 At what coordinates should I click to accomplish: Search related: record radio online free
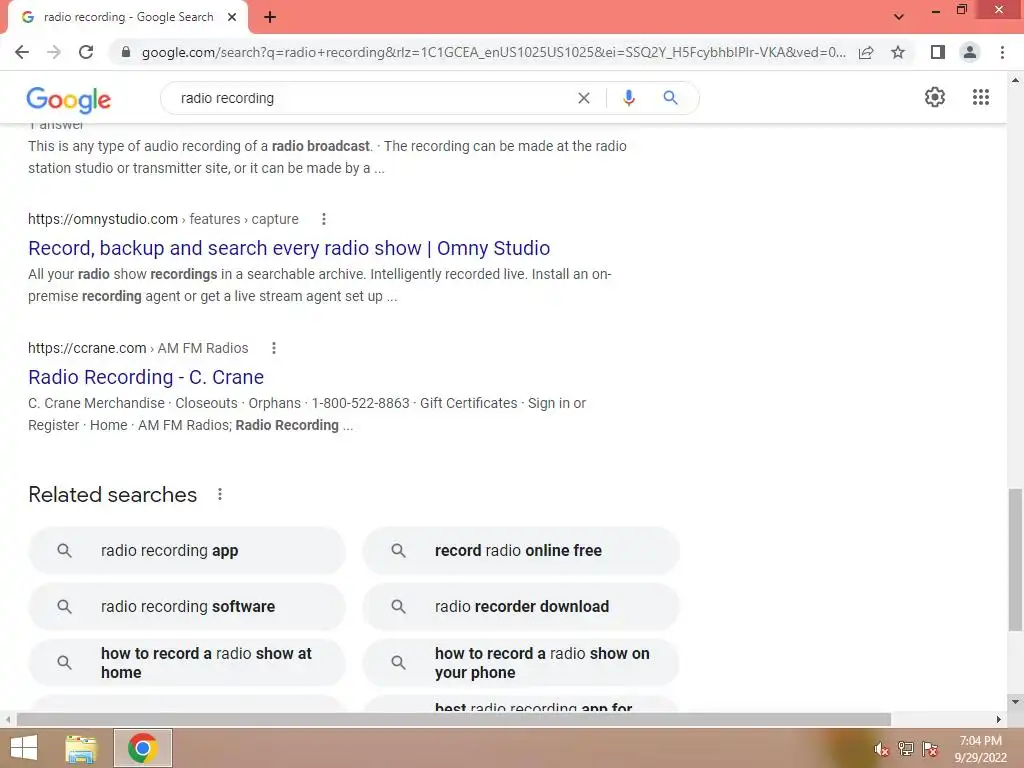[x=521, y=551]
